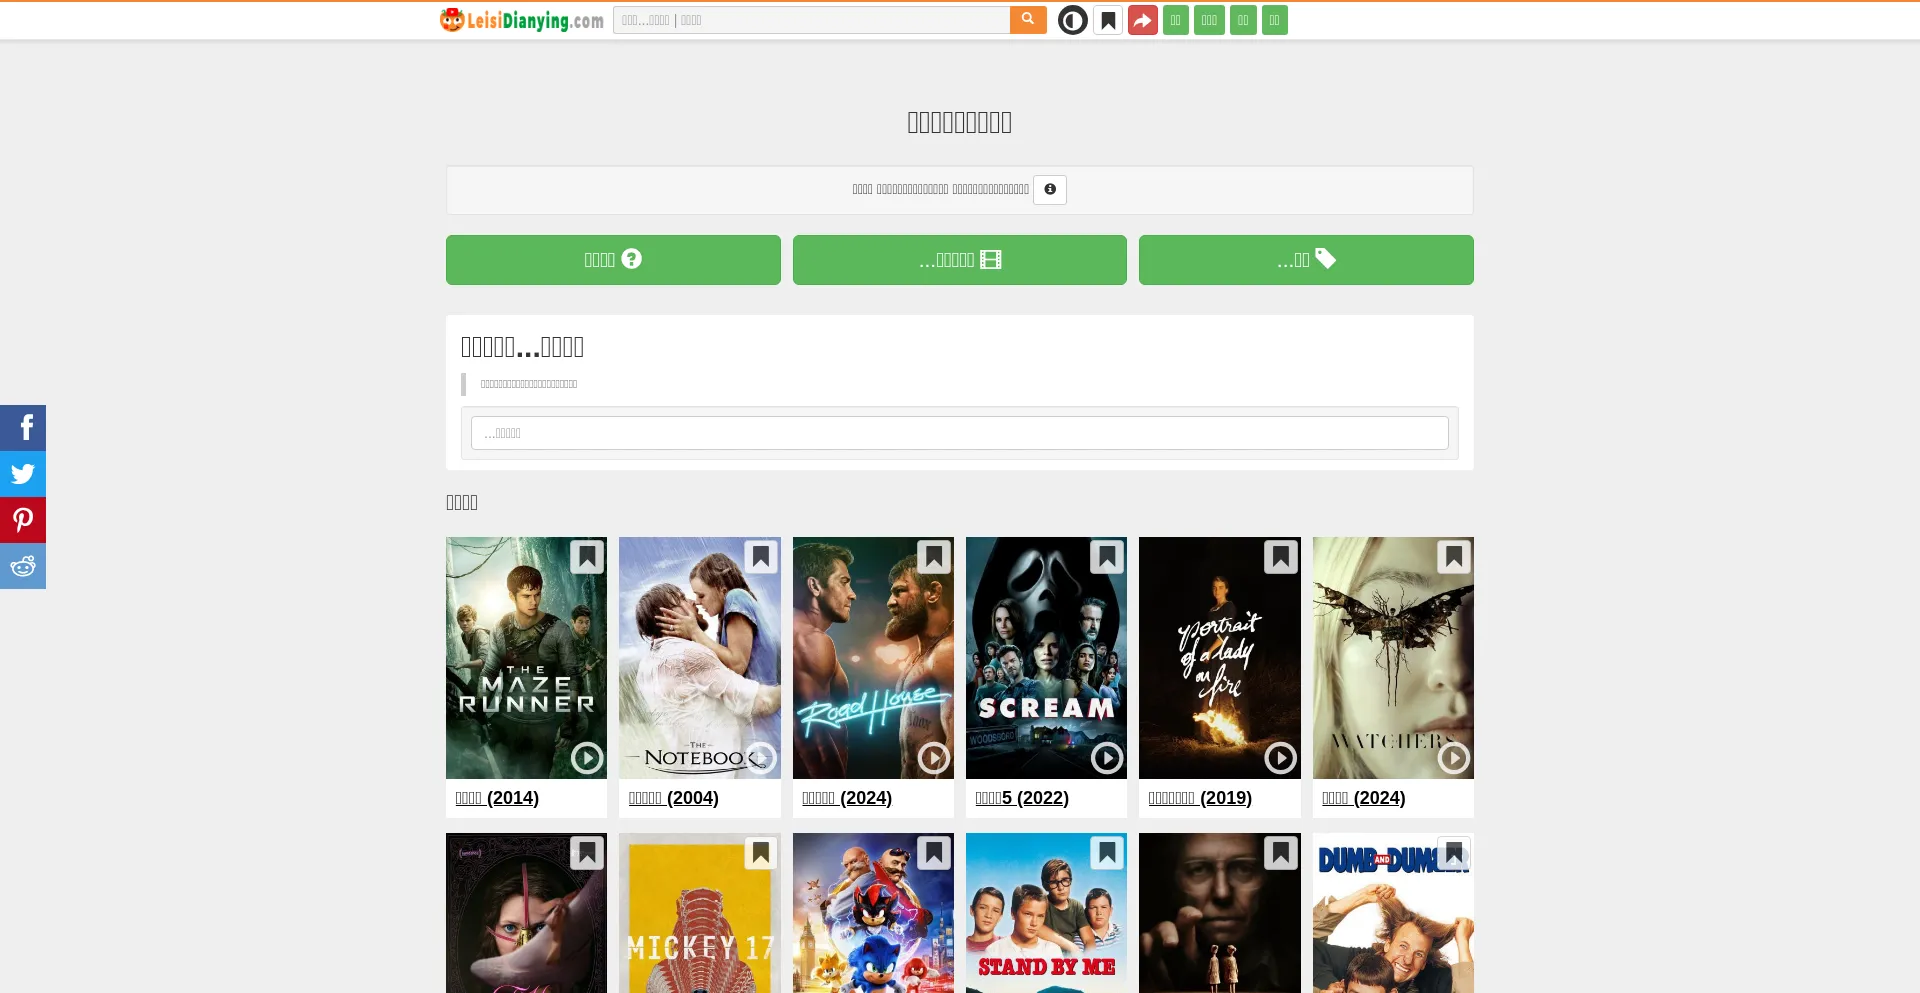Play Watchers via play icon
Screen dimensions: 1920x993
click(x=1454, y=758)
